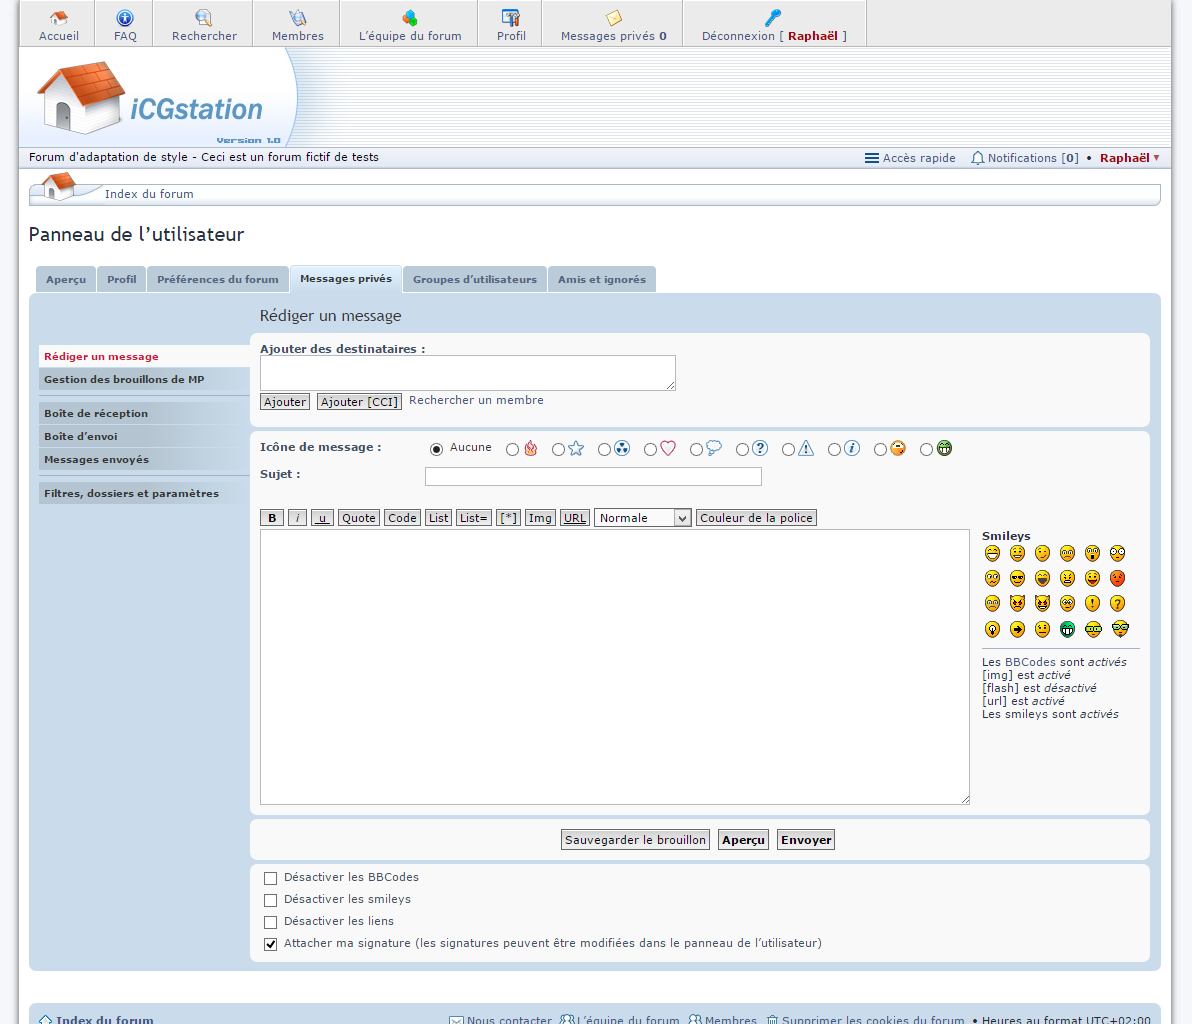
Task: Click the Envoyer button
Action: (x=806, y=840)
